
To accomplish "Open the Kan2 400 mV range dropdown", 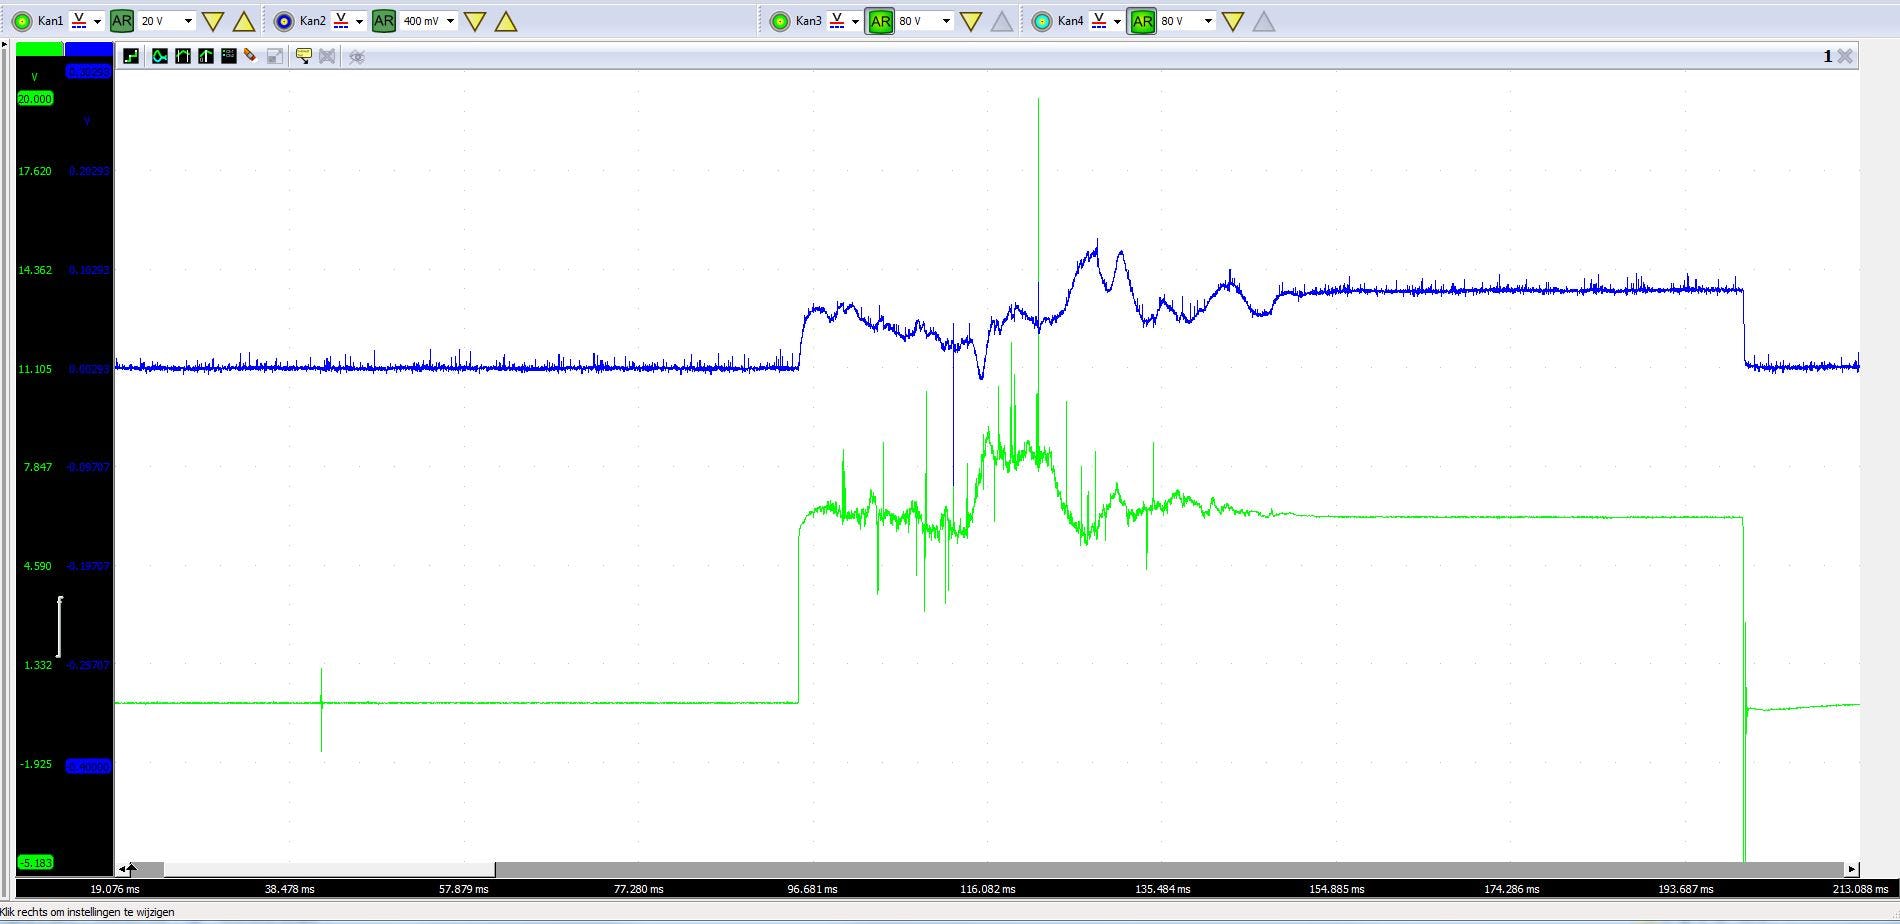I will (x=450, y=21).
